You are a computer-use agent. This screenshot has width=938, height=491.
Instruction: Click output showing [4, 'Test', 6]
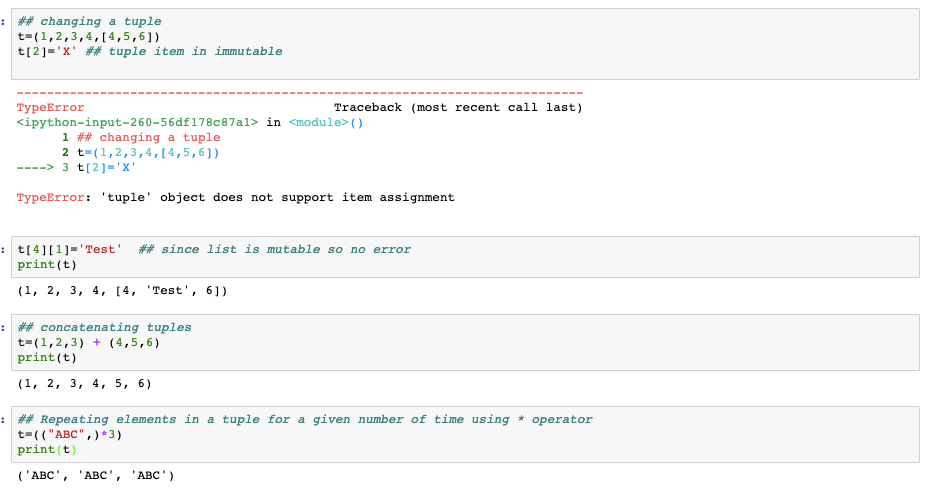[172, 291]
